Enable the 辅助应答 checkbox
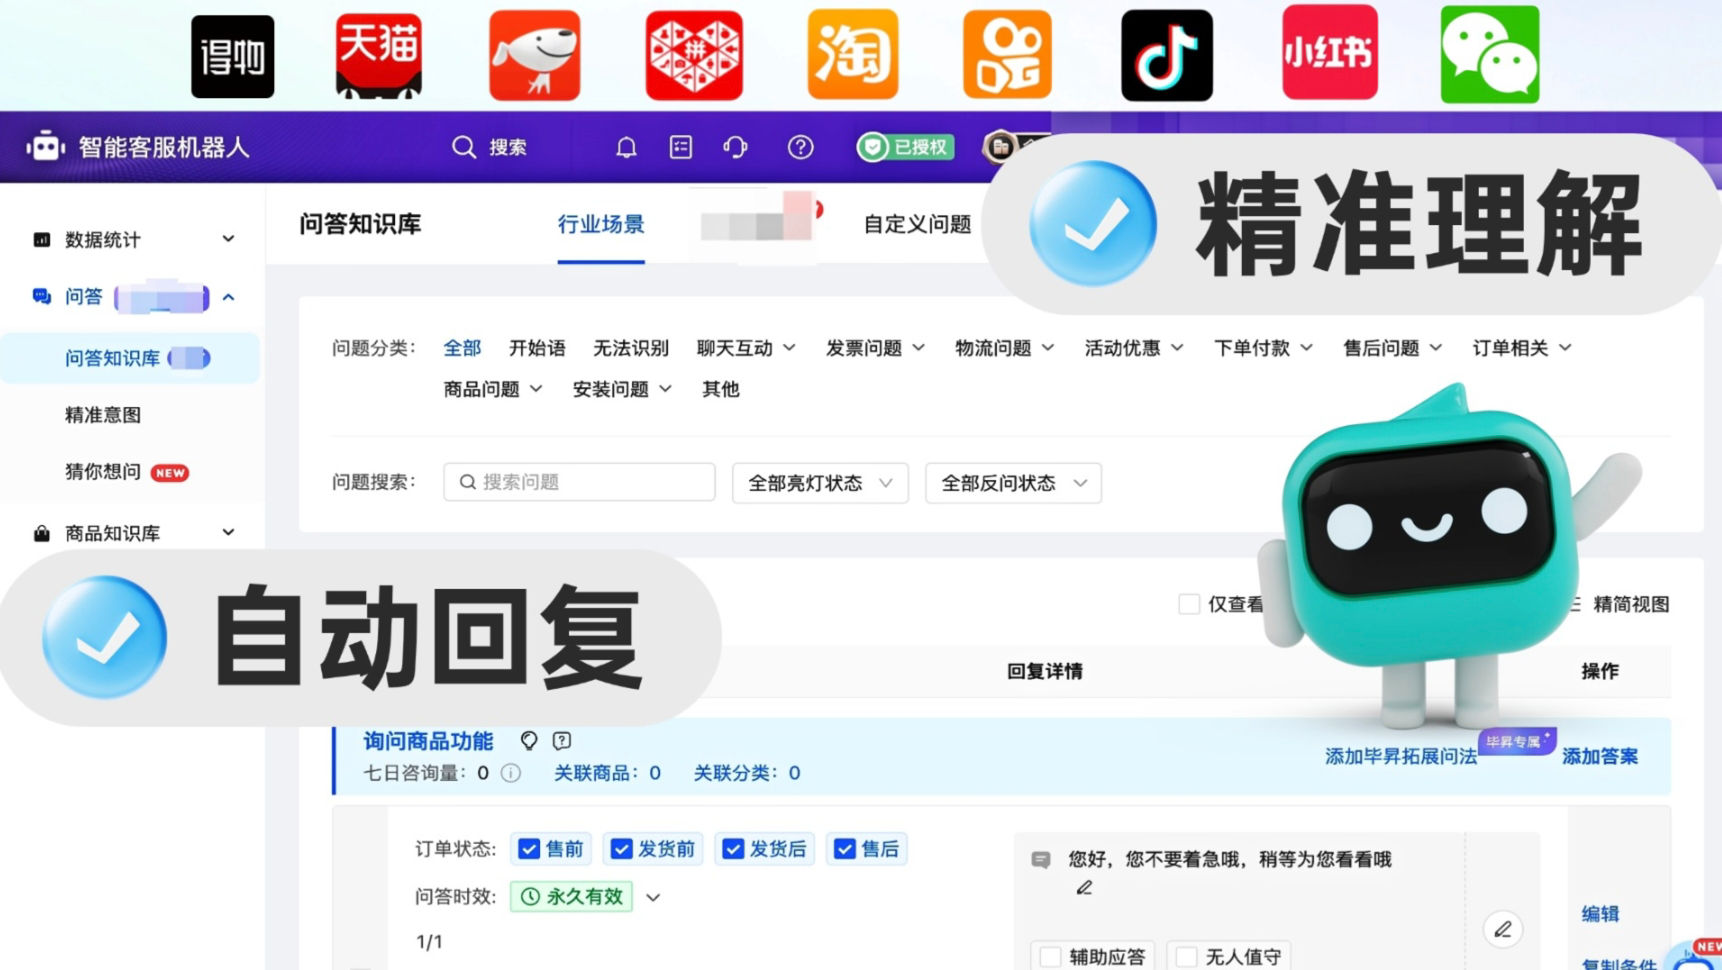 [x=1050, y=957]
